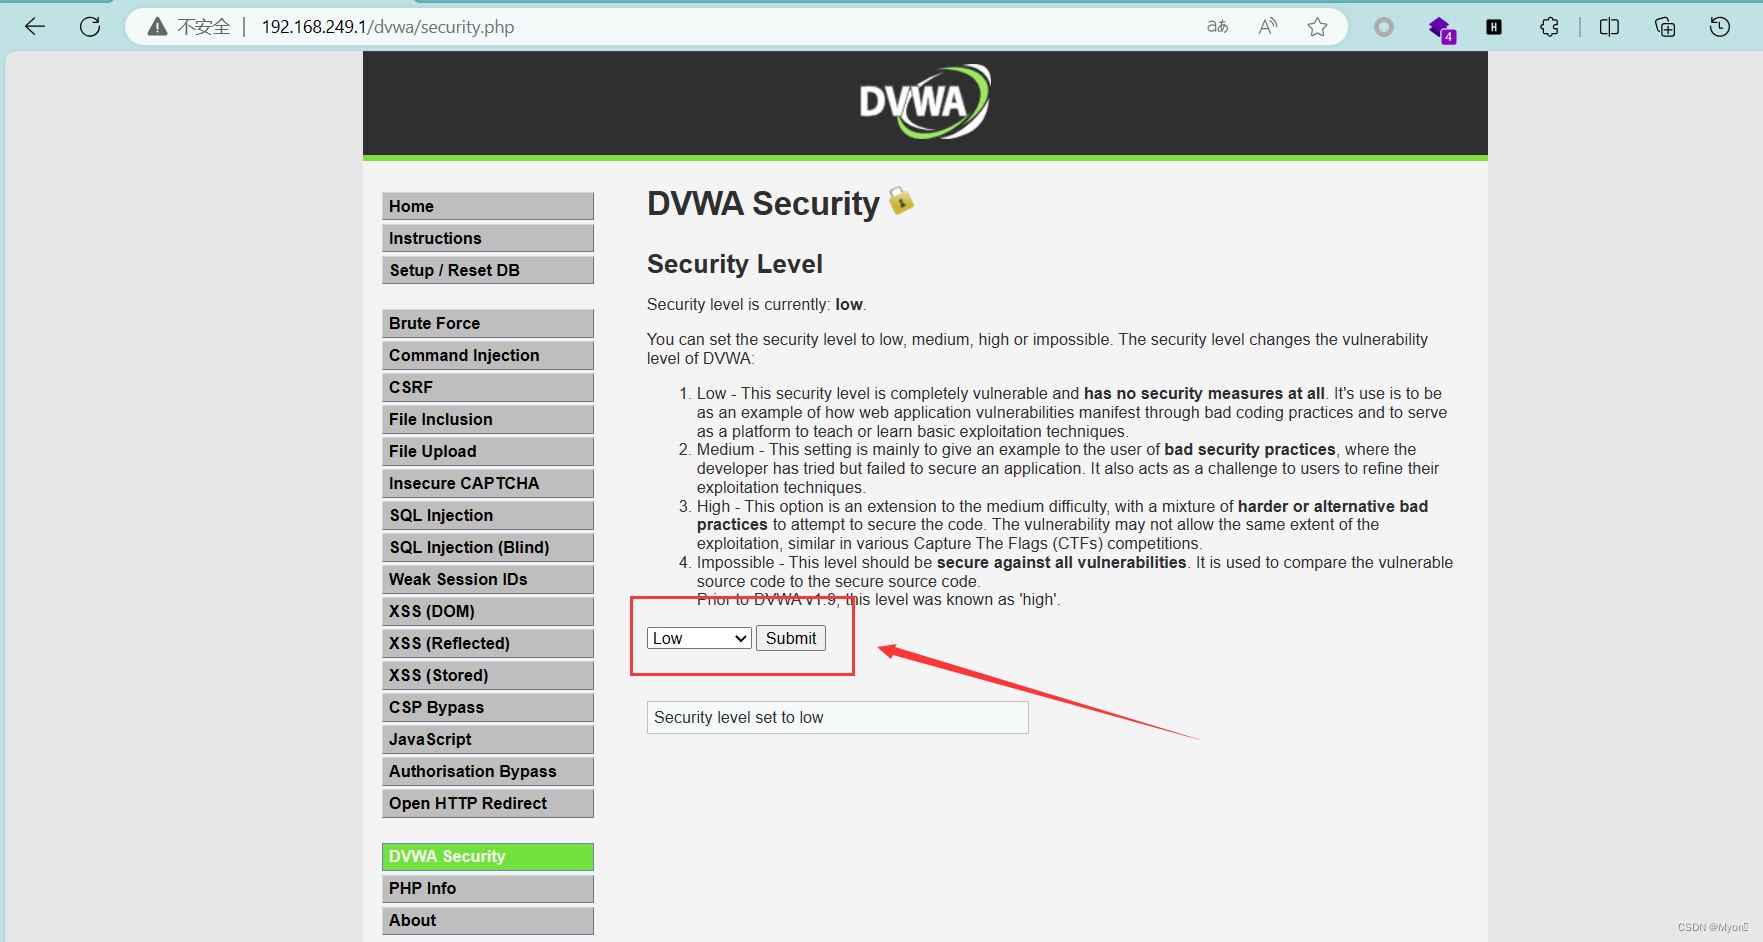Go to Insecure CAPTCHA
Screen dimensions: 1763x942
[488, 483]
